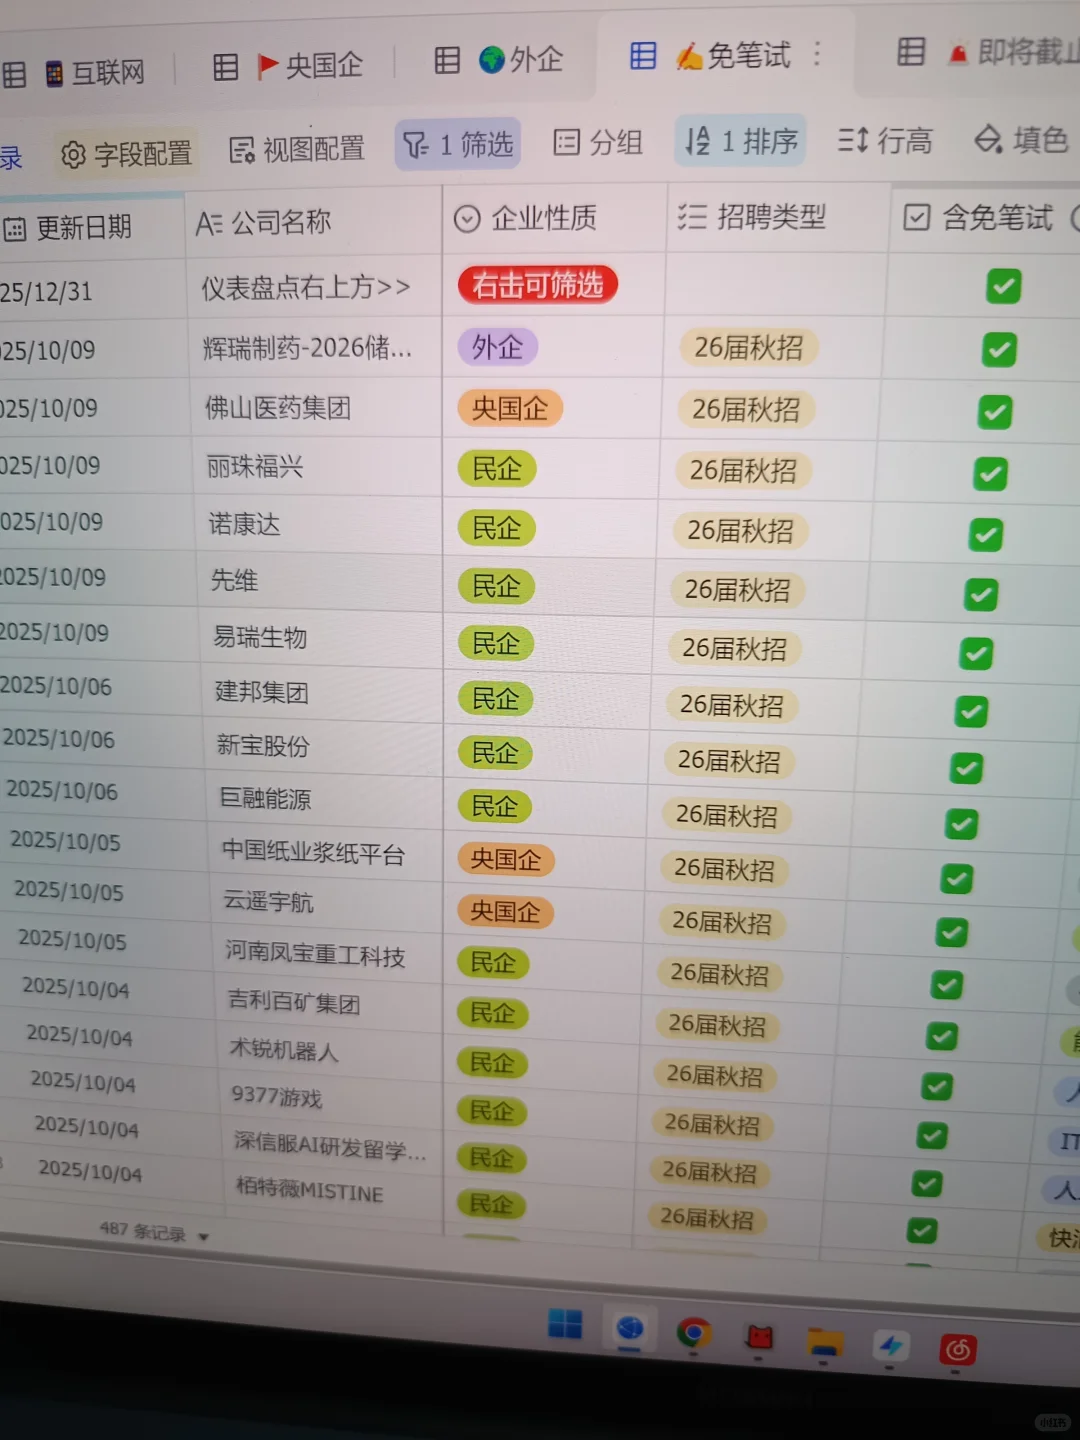The width and height of the screenshot is (1080, 1440).
Task: Open the 1 筛选 filter panel
Action: (458, 145)
